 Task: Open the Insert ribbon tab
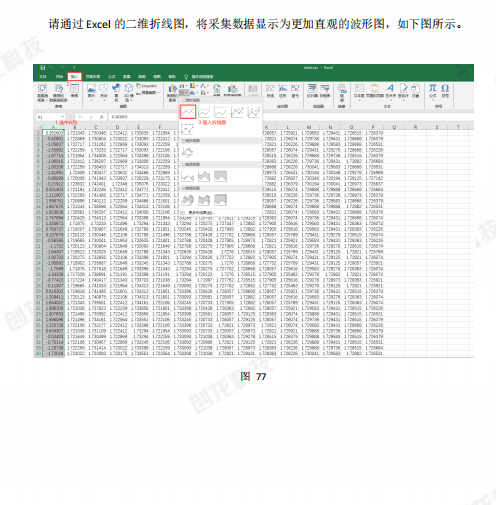74,76
